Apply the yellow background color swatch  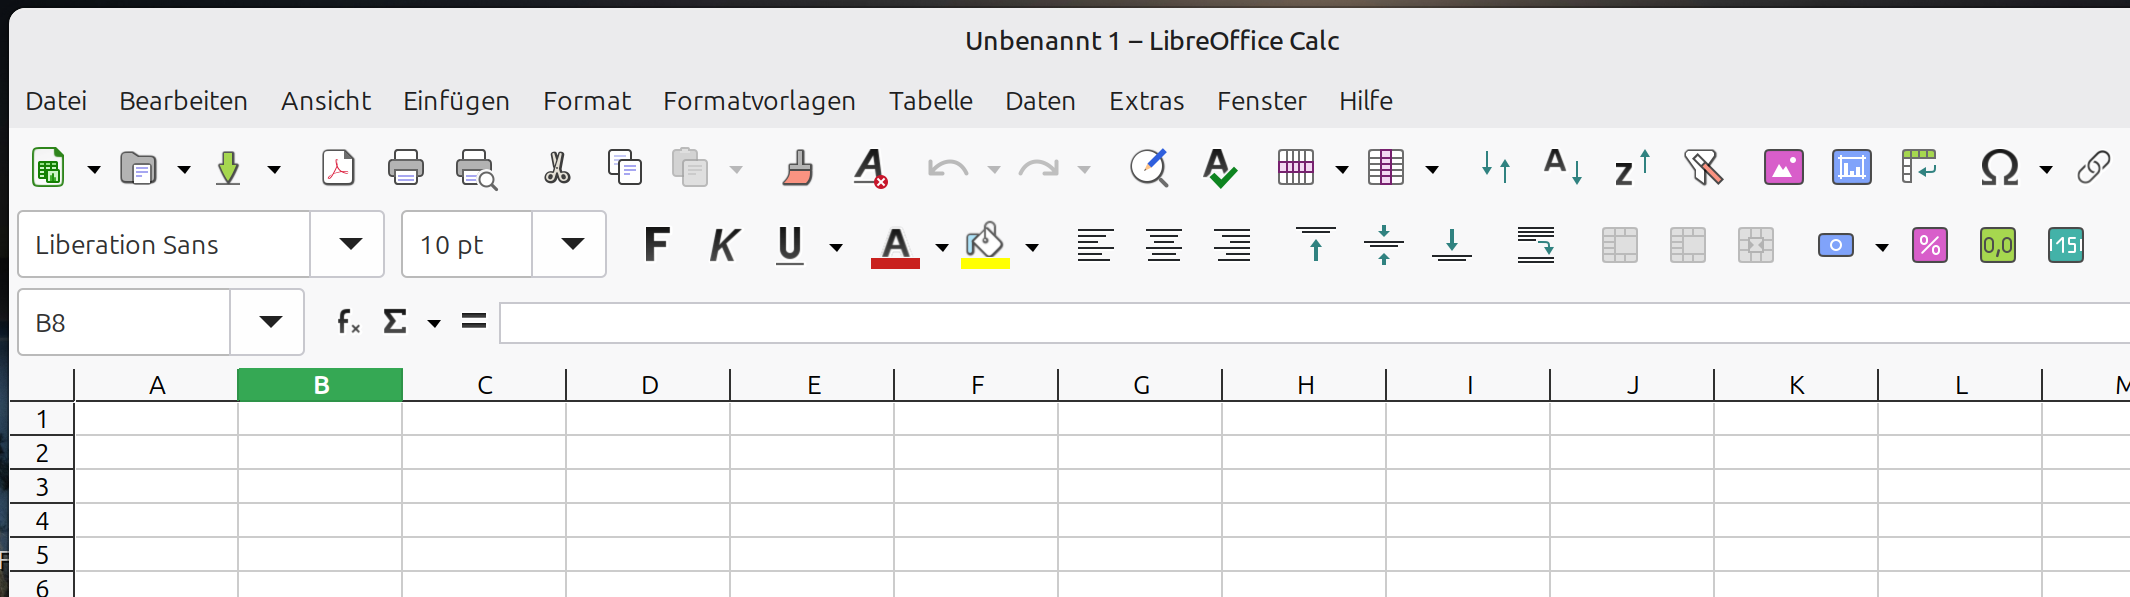[x=985, y=247]
